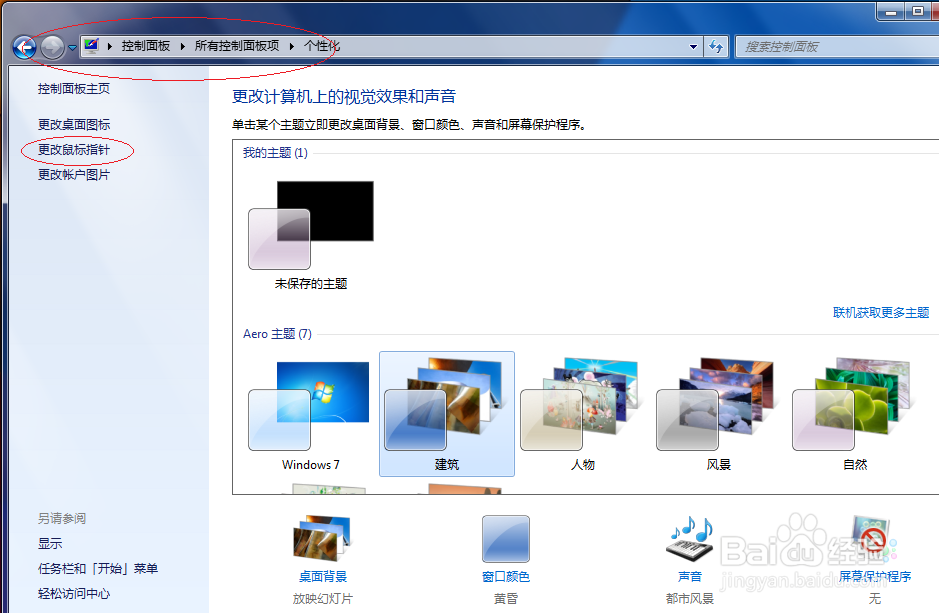939x613 pixels.
Task: Open 联机获取更多主题 link
Action: pyautogui.click(x=881, y=312)
